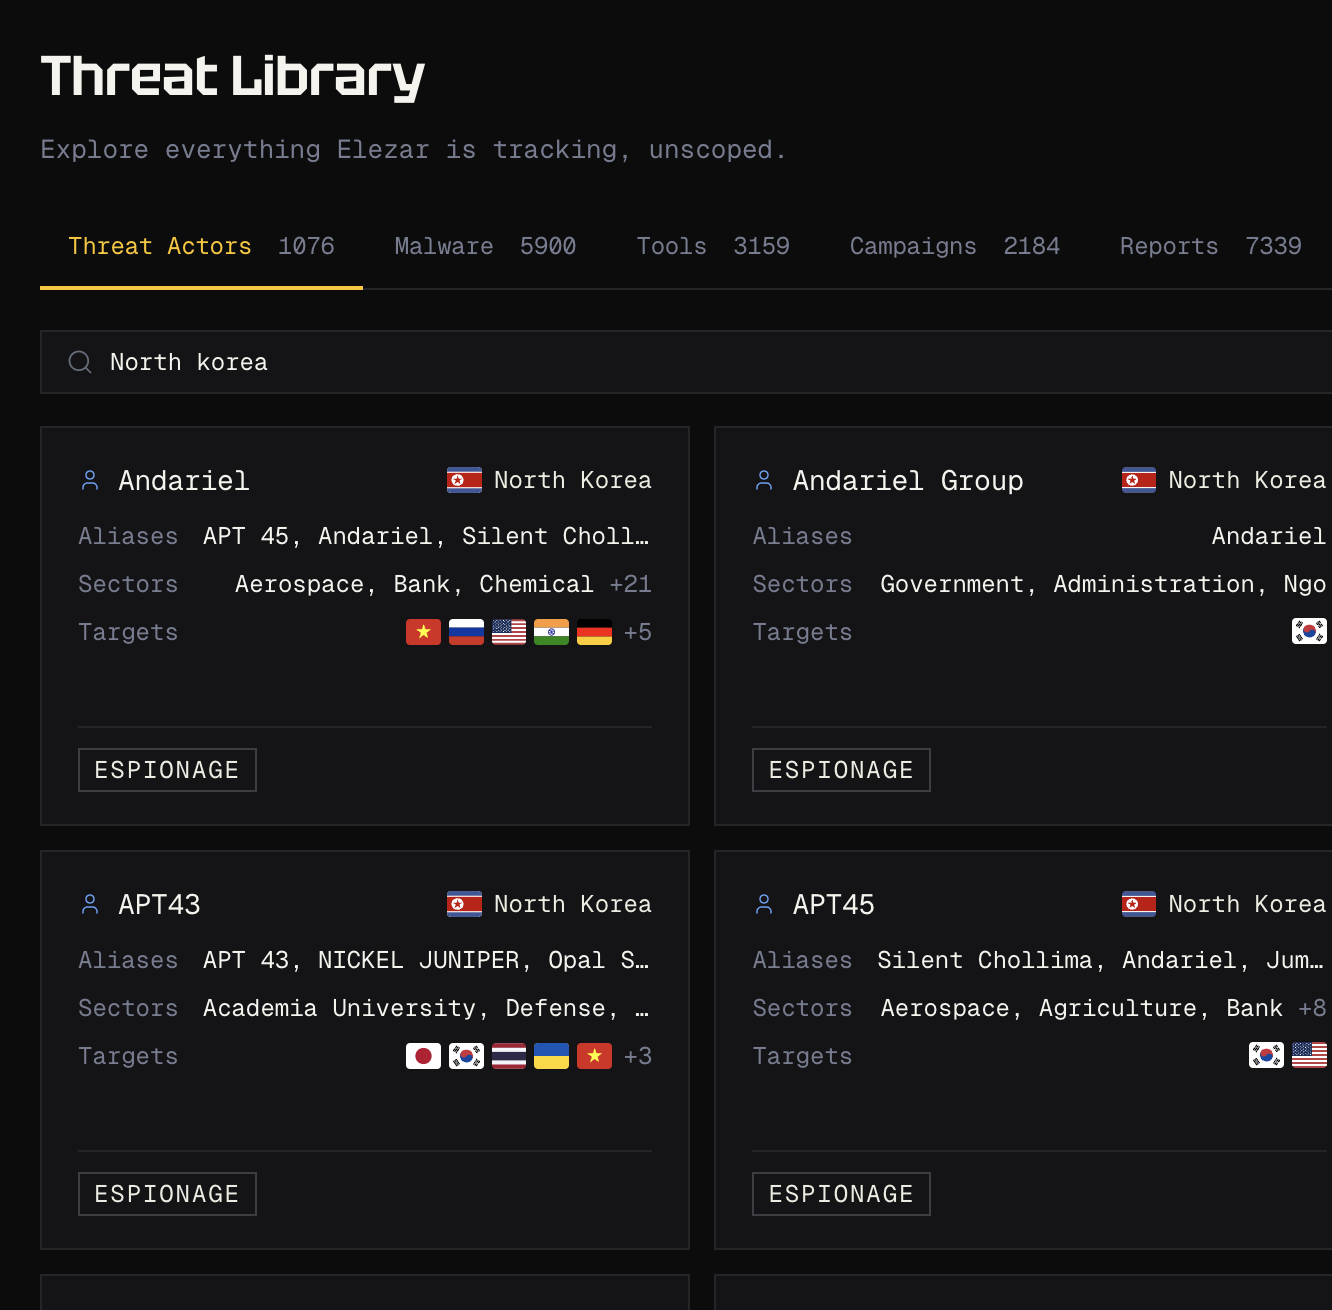Click North Korea flag on Andariel Group card
The width and height of the screenshot is (1332, 1310).
pos(1139,480)
